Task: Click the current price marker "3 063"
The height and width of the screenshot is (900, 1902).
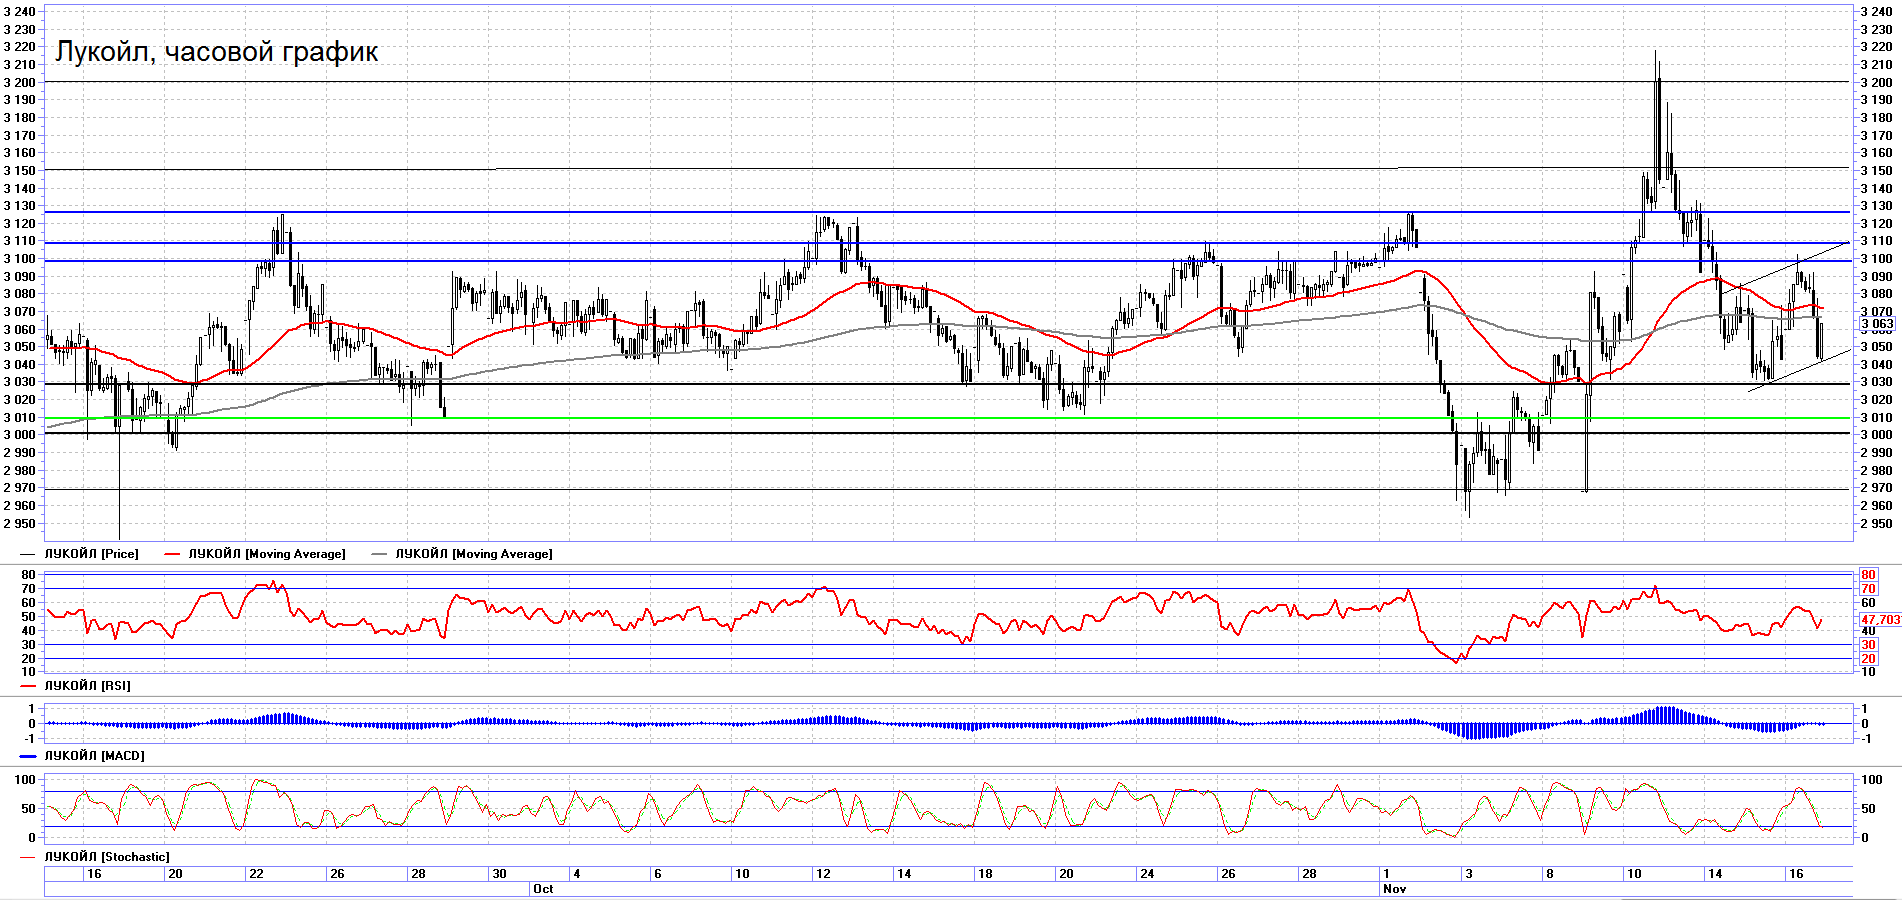Action: (x=1877, y=324)
